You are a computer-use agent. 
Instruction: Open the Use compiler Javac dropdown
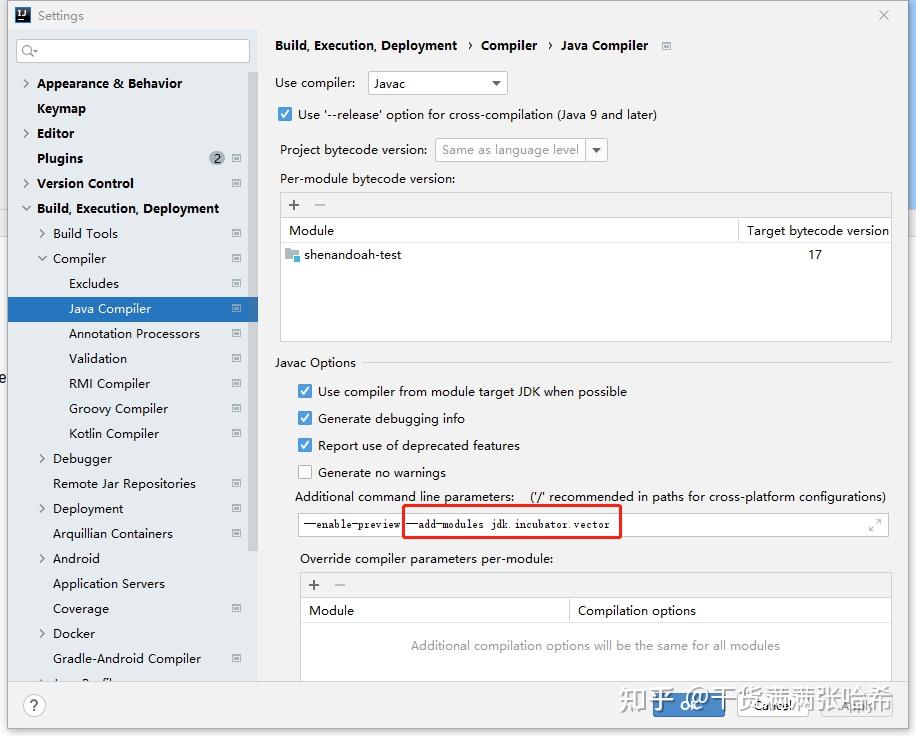pyautogui.click(x=438, y=84)
